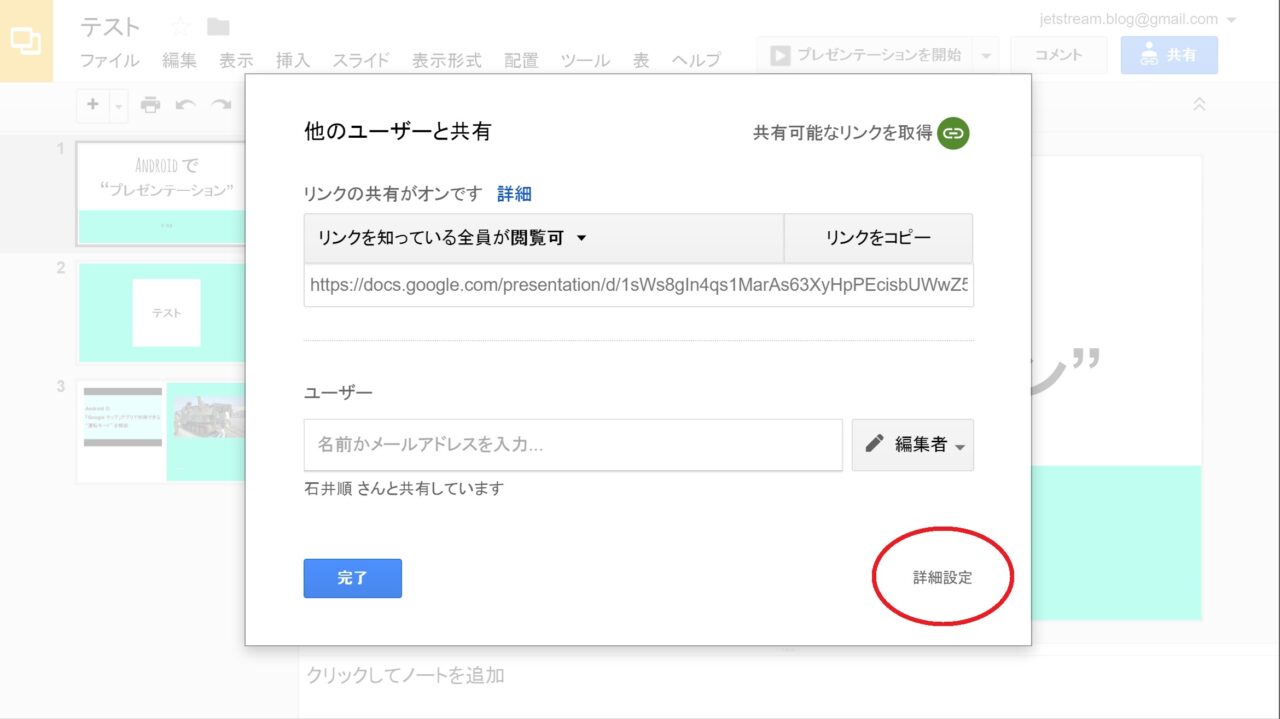Star the テスト presentation
This screenshot has height=719, width=1280.
tap(181, 26)
